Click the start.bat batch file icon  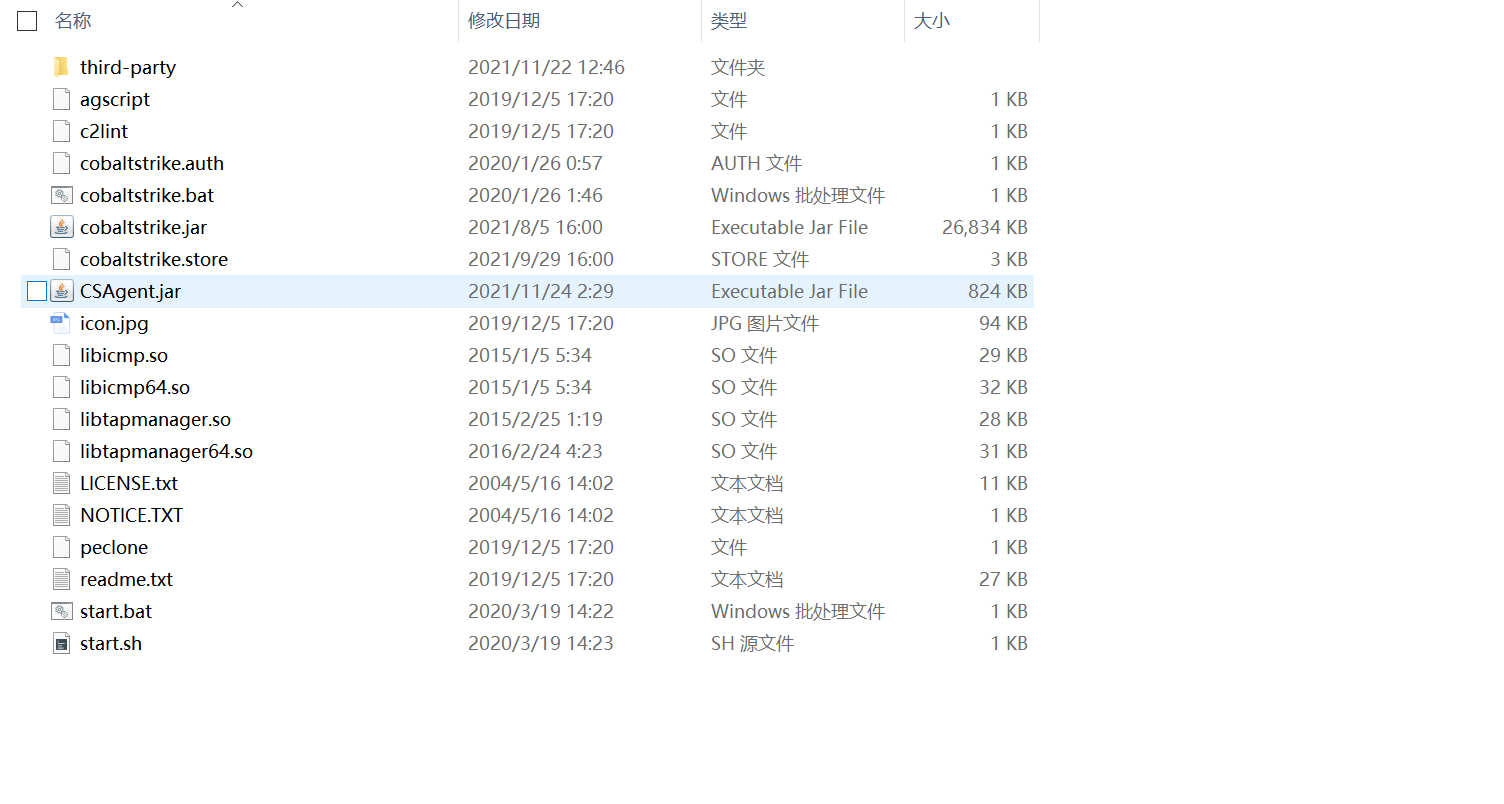tap(62, 611)
